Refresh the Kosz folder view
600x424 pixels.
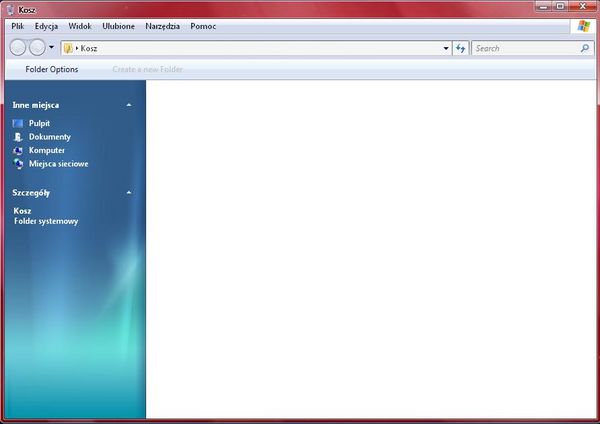click(461, 48)
